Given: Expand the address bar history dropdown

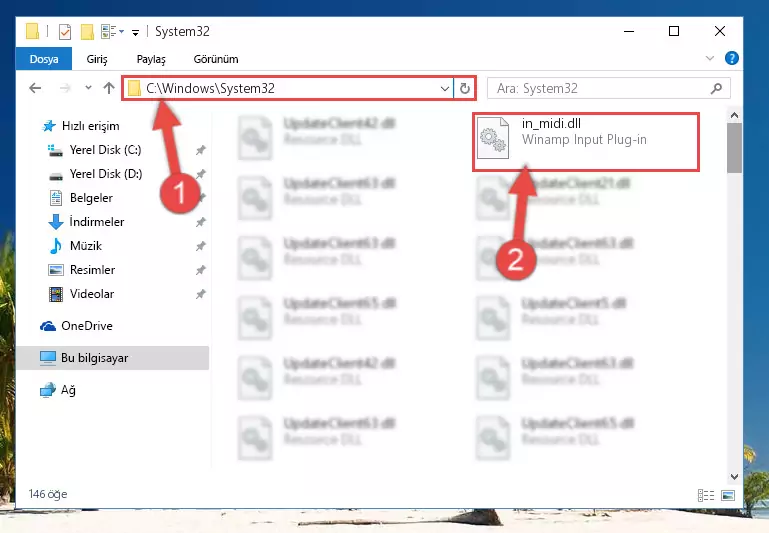Looking at the screenshot, I should click(444, 88).
